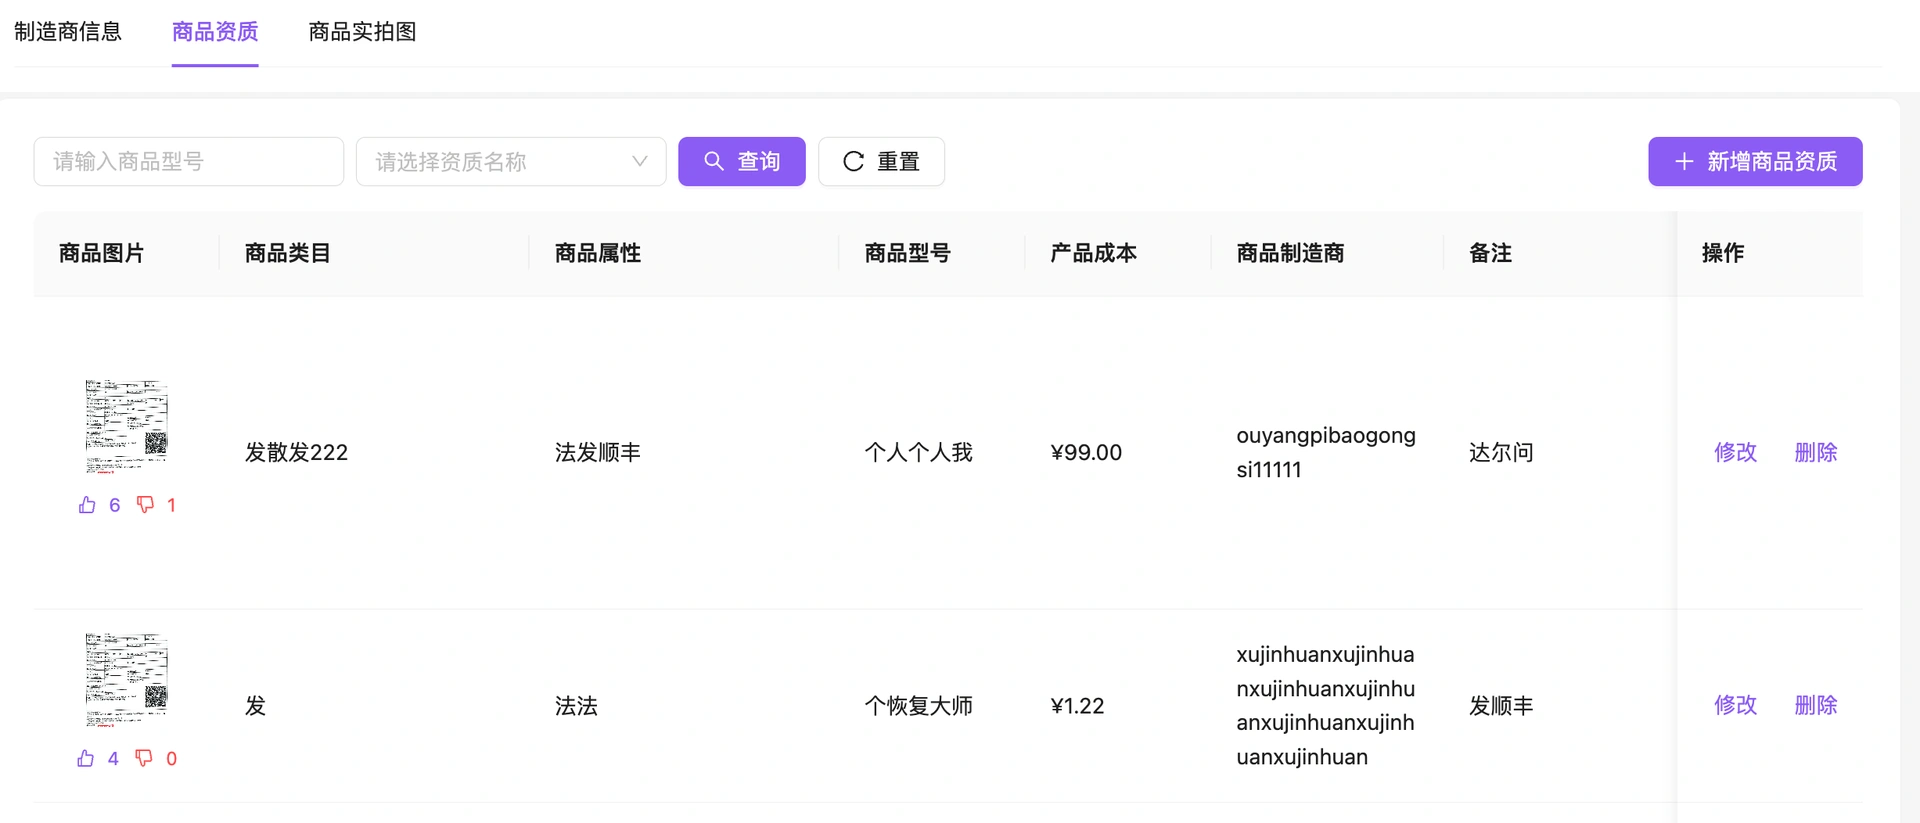
Task: Click the 重置 reset button
Action: point(881,162)
